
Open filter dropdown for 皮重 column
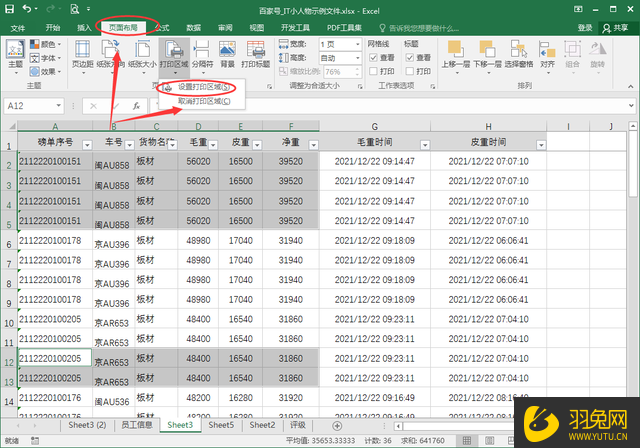[257, 145]
